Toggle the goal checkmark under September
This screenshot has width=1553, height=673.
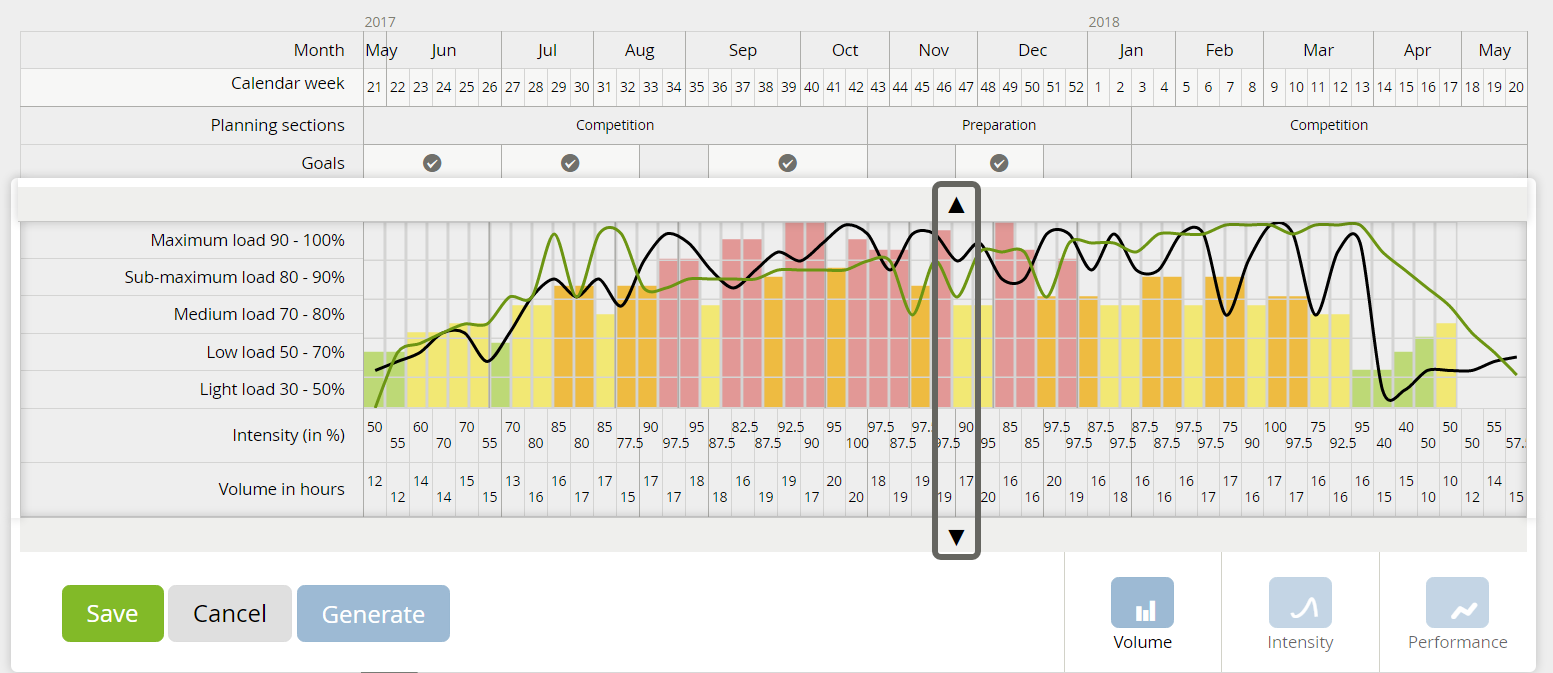coord(787,163)
